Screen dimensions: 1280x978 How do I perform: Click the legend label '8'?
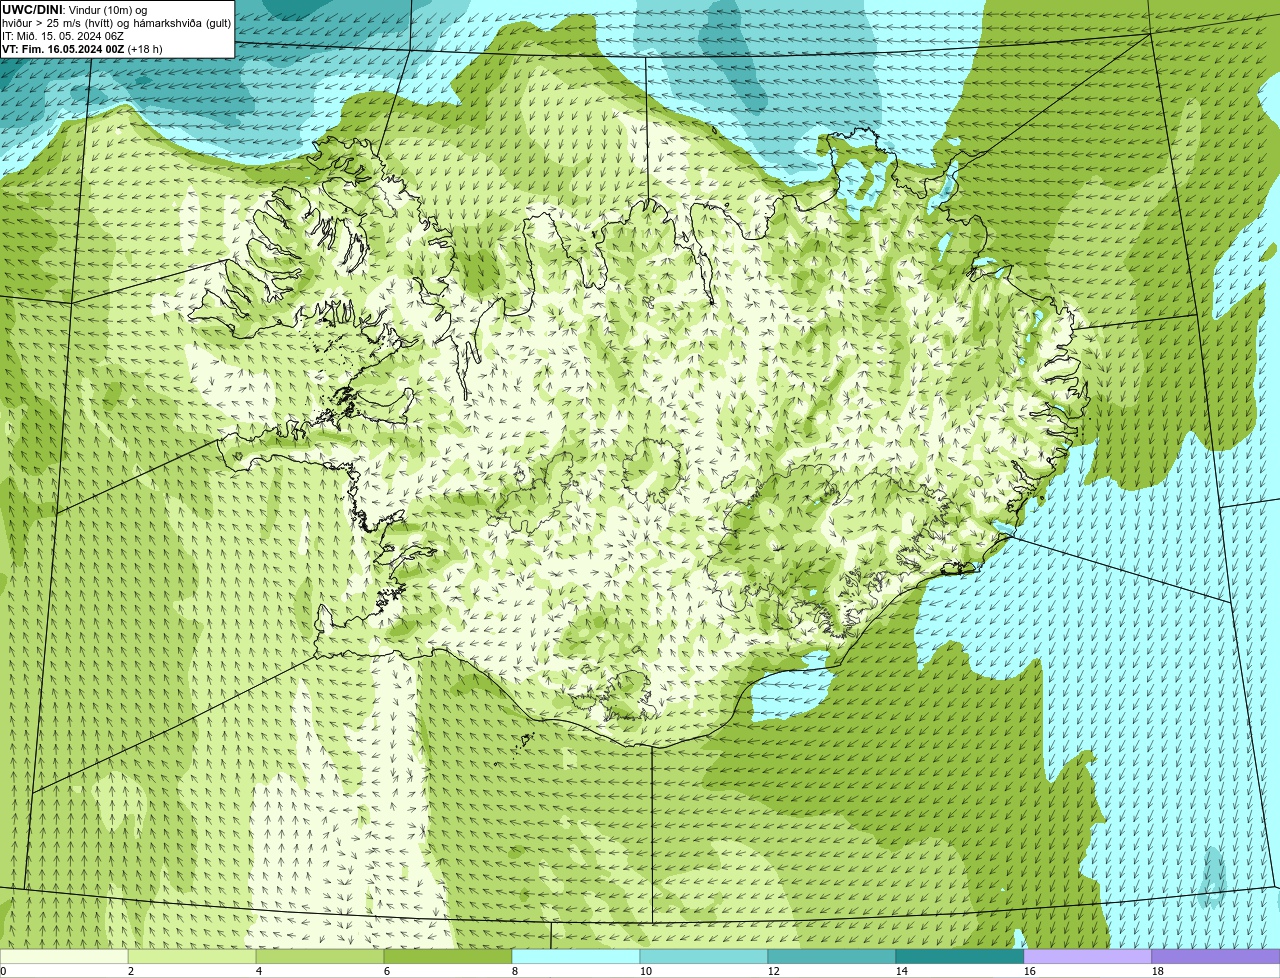coord(515,971)
